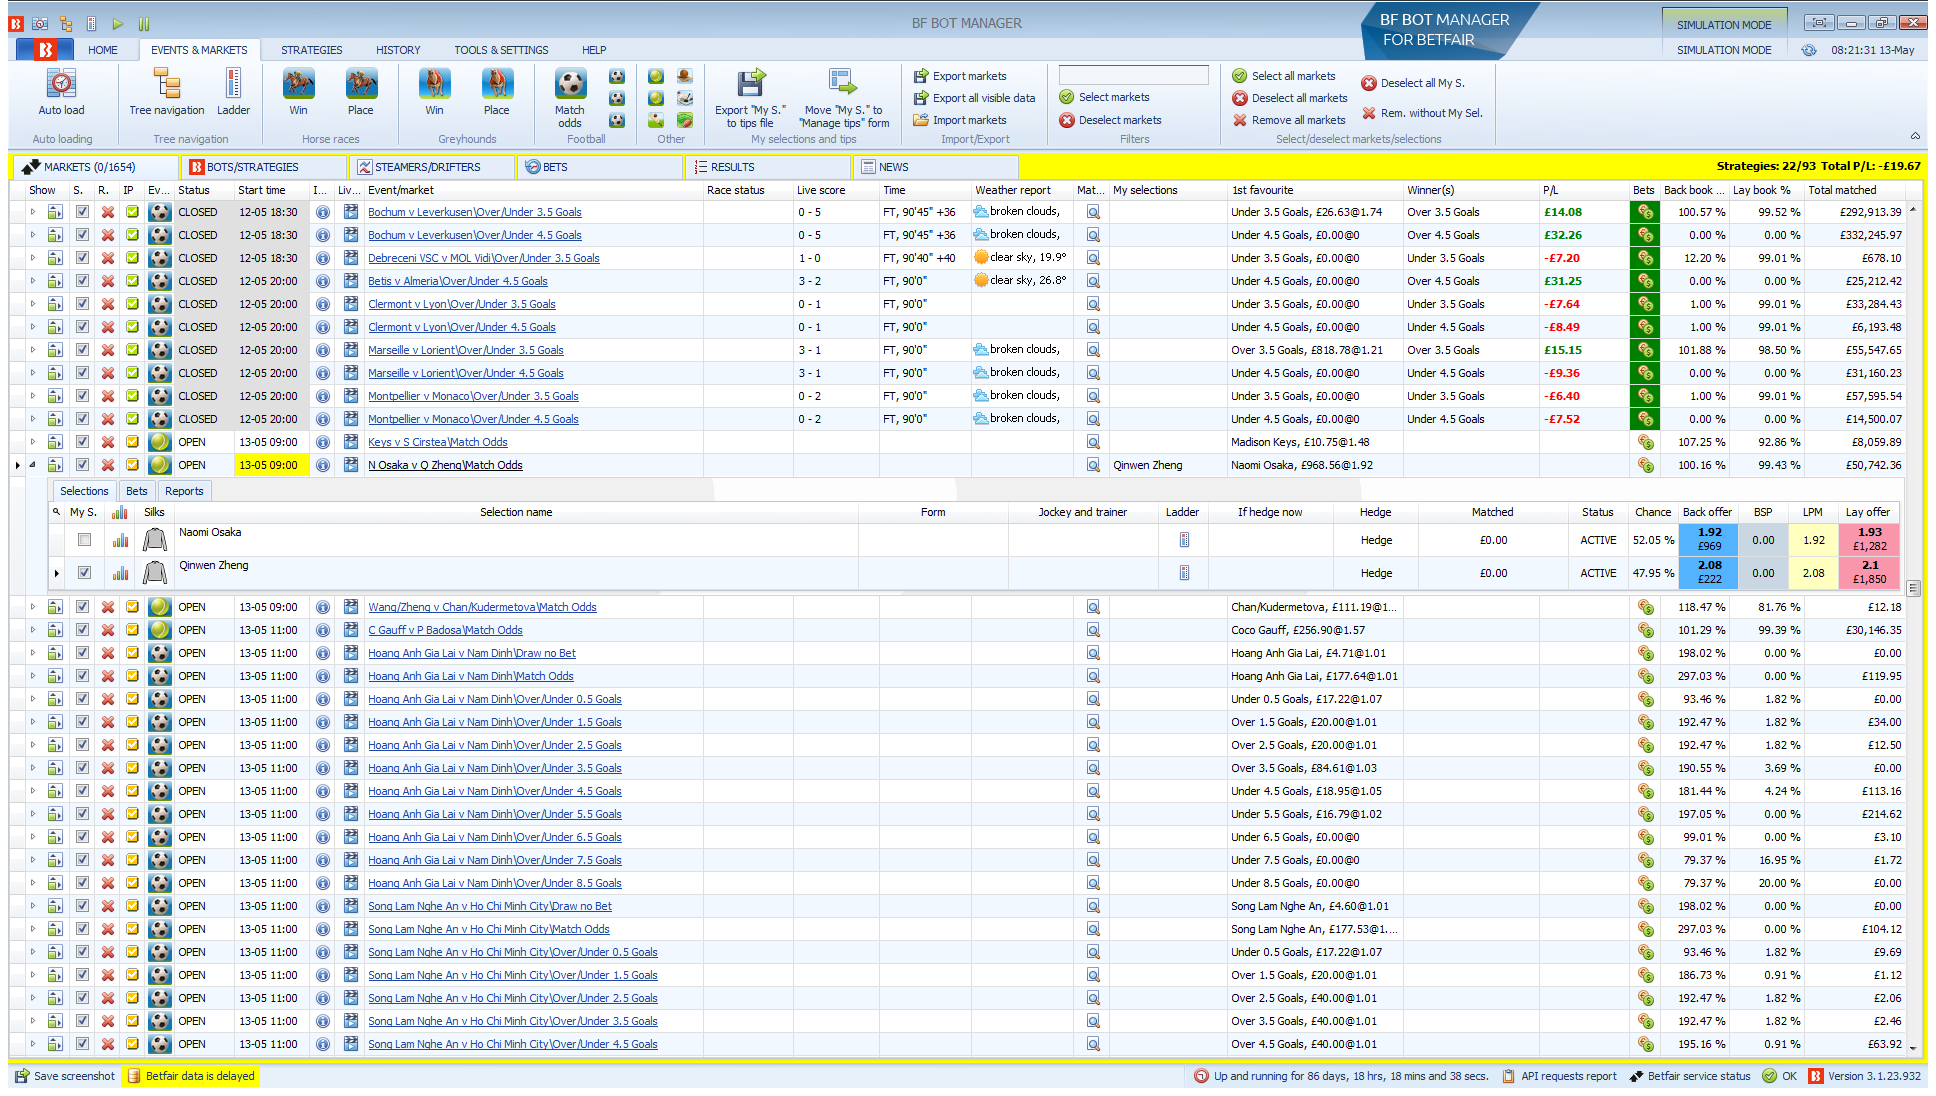Click Deselect markets in Filters

[x=1110, y=120]
